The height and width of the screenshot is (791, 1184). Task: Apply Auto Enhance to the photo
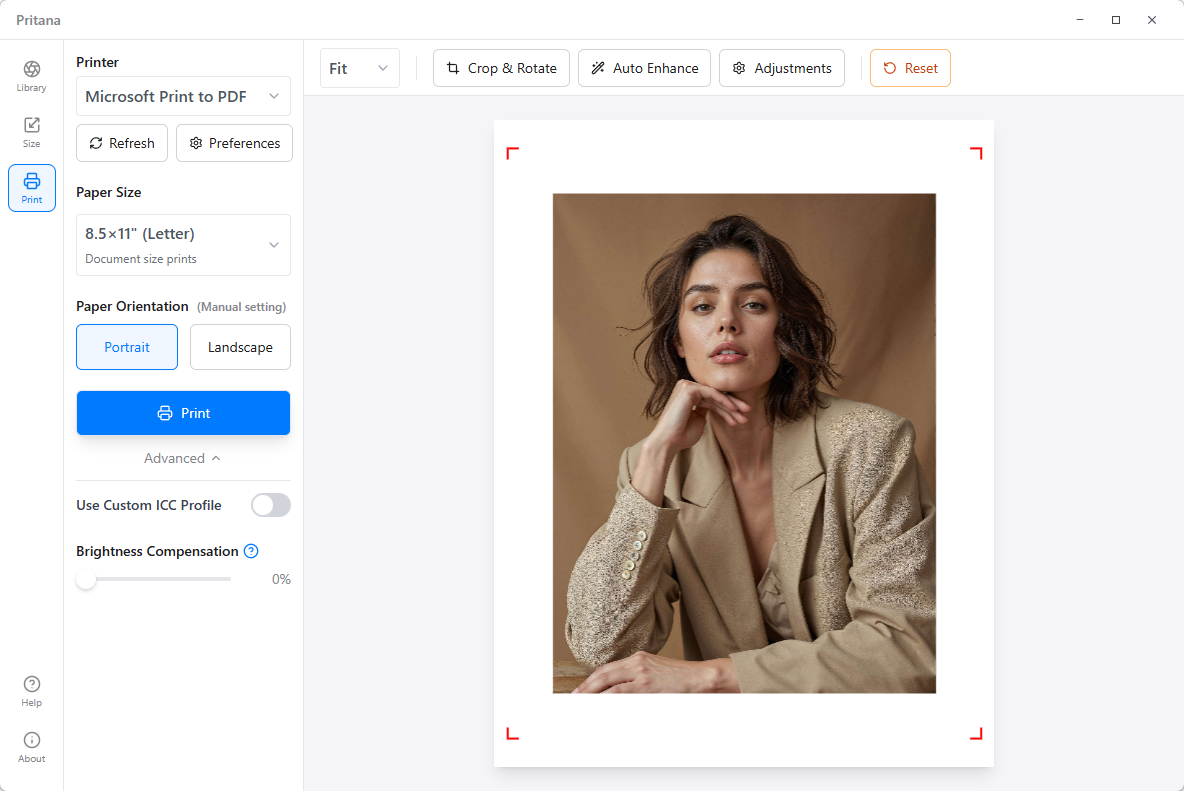[x=644, y=68]
